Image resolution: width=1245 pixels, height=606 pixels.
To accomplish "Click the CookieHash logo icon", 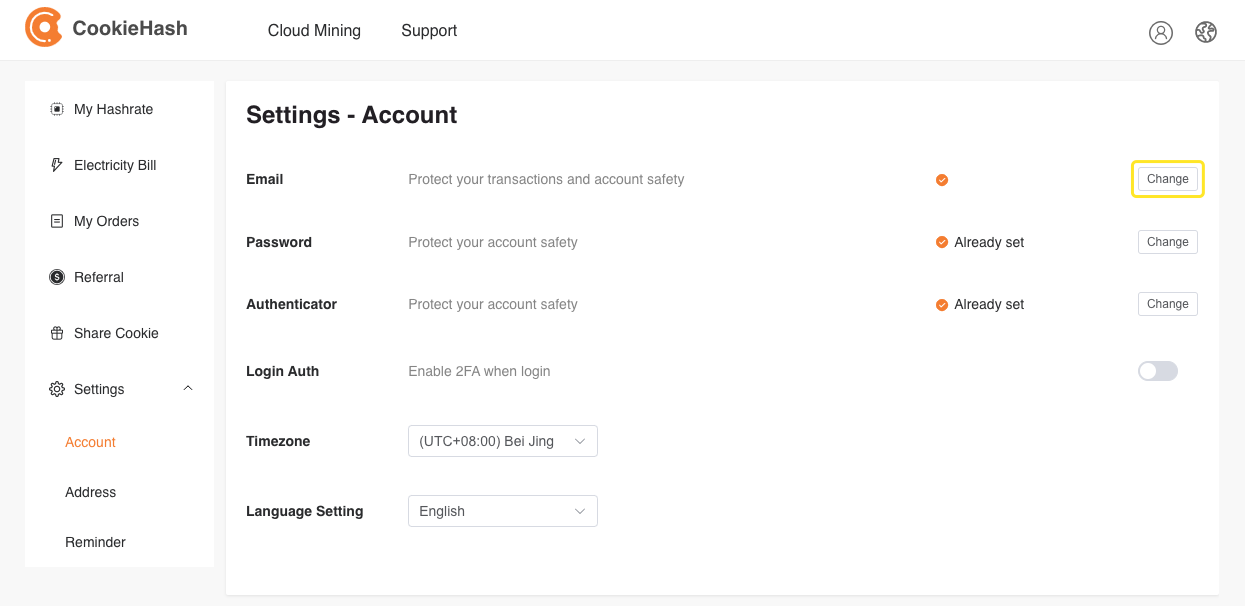I will point(44,28).
